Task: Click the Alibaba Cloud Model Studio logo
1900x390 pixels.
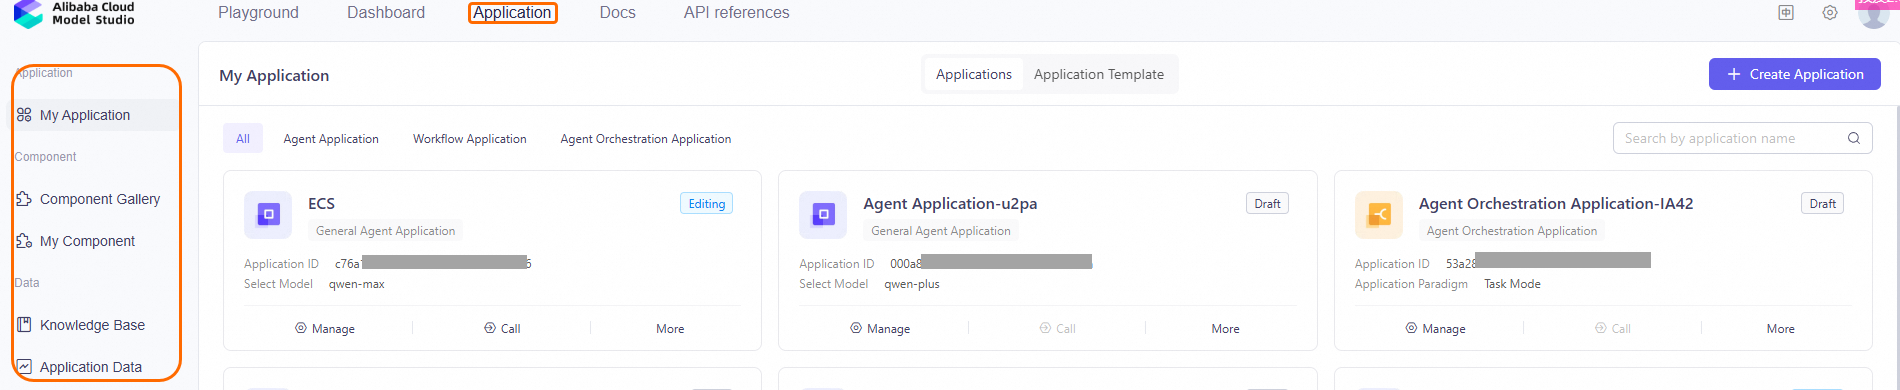Action: [74, 13]
